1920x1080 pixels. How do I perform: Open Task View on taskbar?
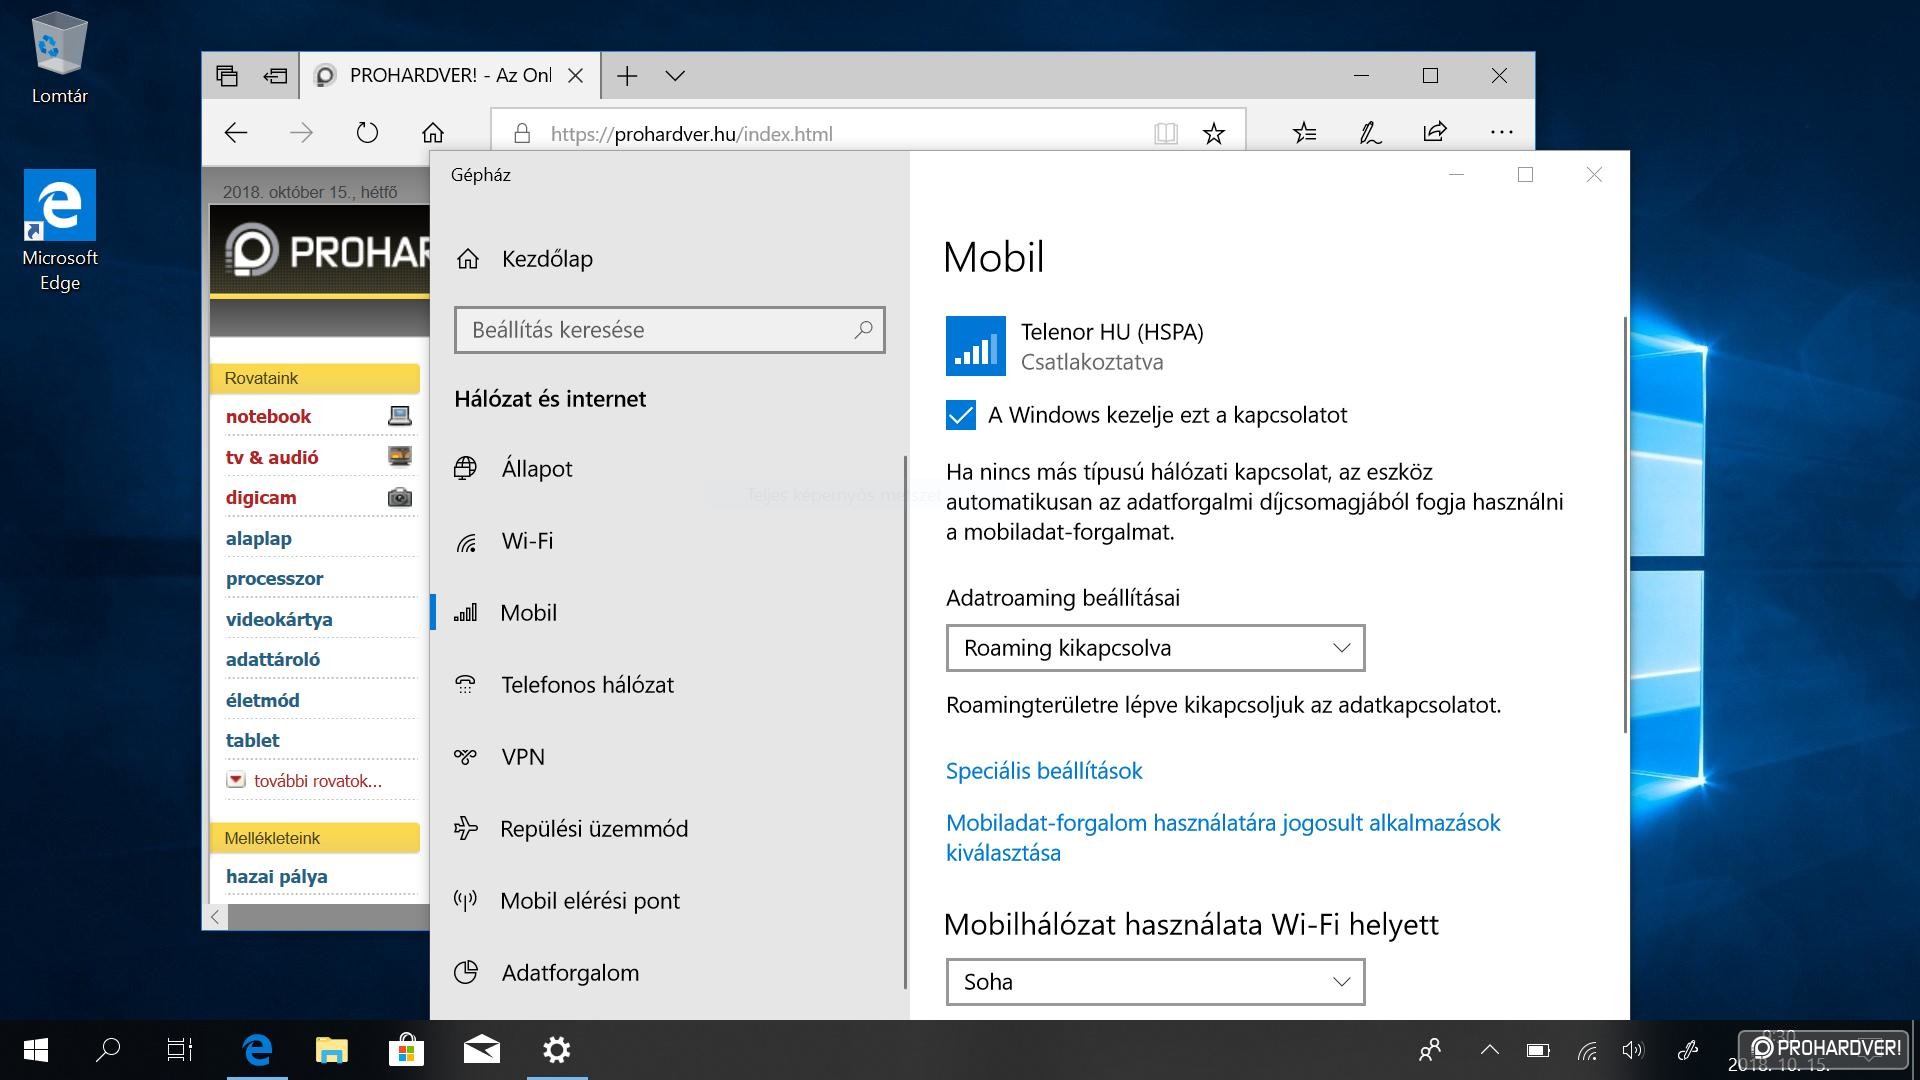pyautogui.click(x=179, y=1050)
